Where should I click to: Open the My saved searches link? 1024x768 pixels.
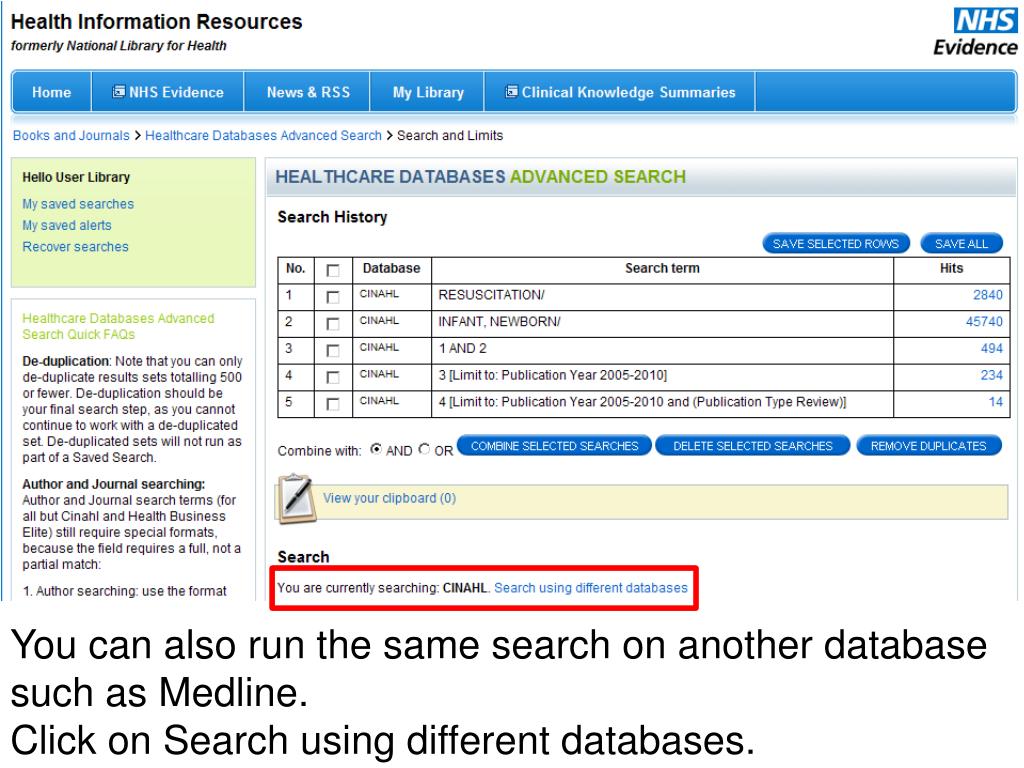point(78,204)
